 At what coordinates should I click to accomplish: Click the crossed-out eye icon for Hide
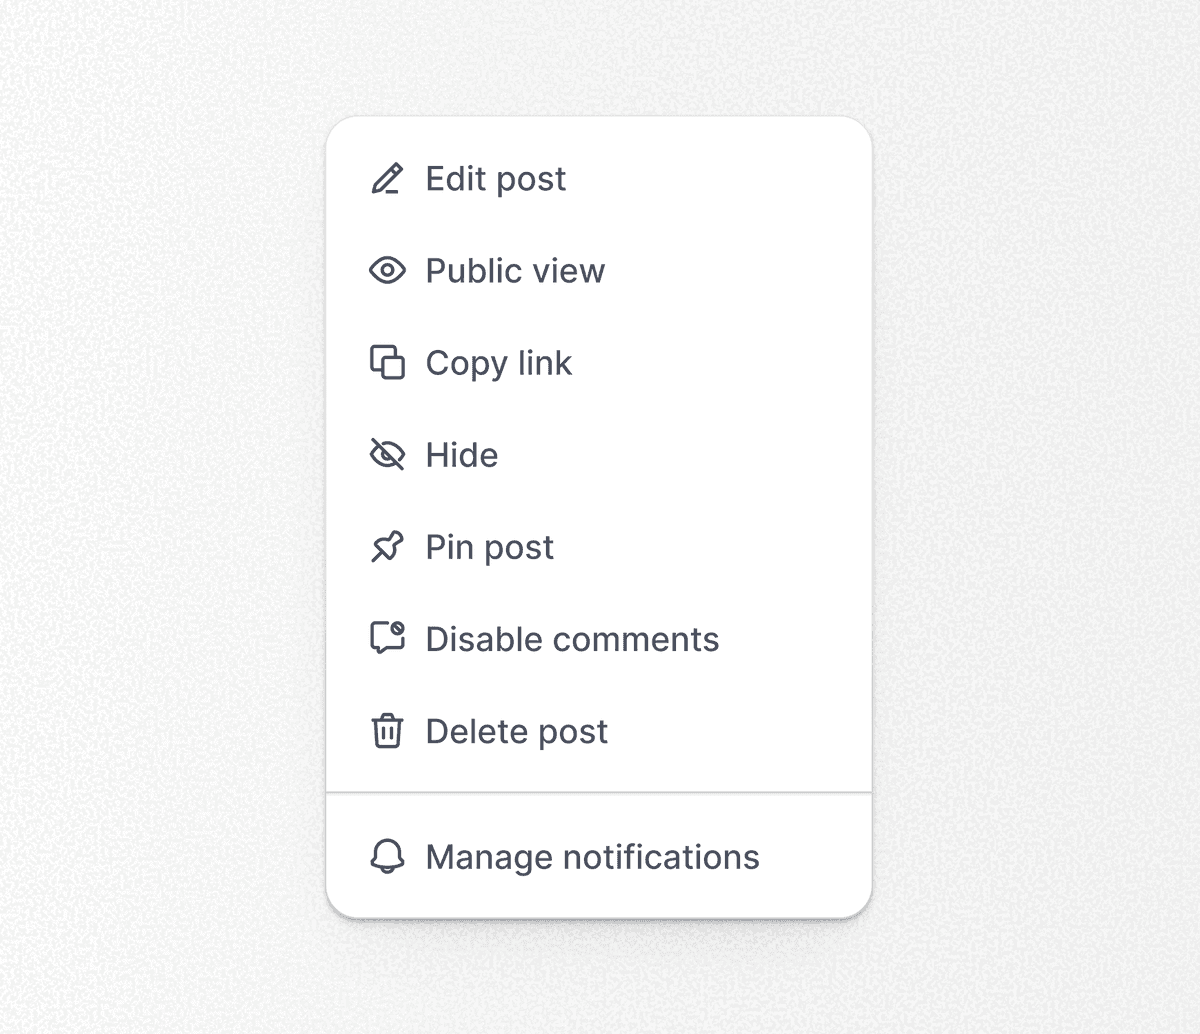[x=387, y=455]
